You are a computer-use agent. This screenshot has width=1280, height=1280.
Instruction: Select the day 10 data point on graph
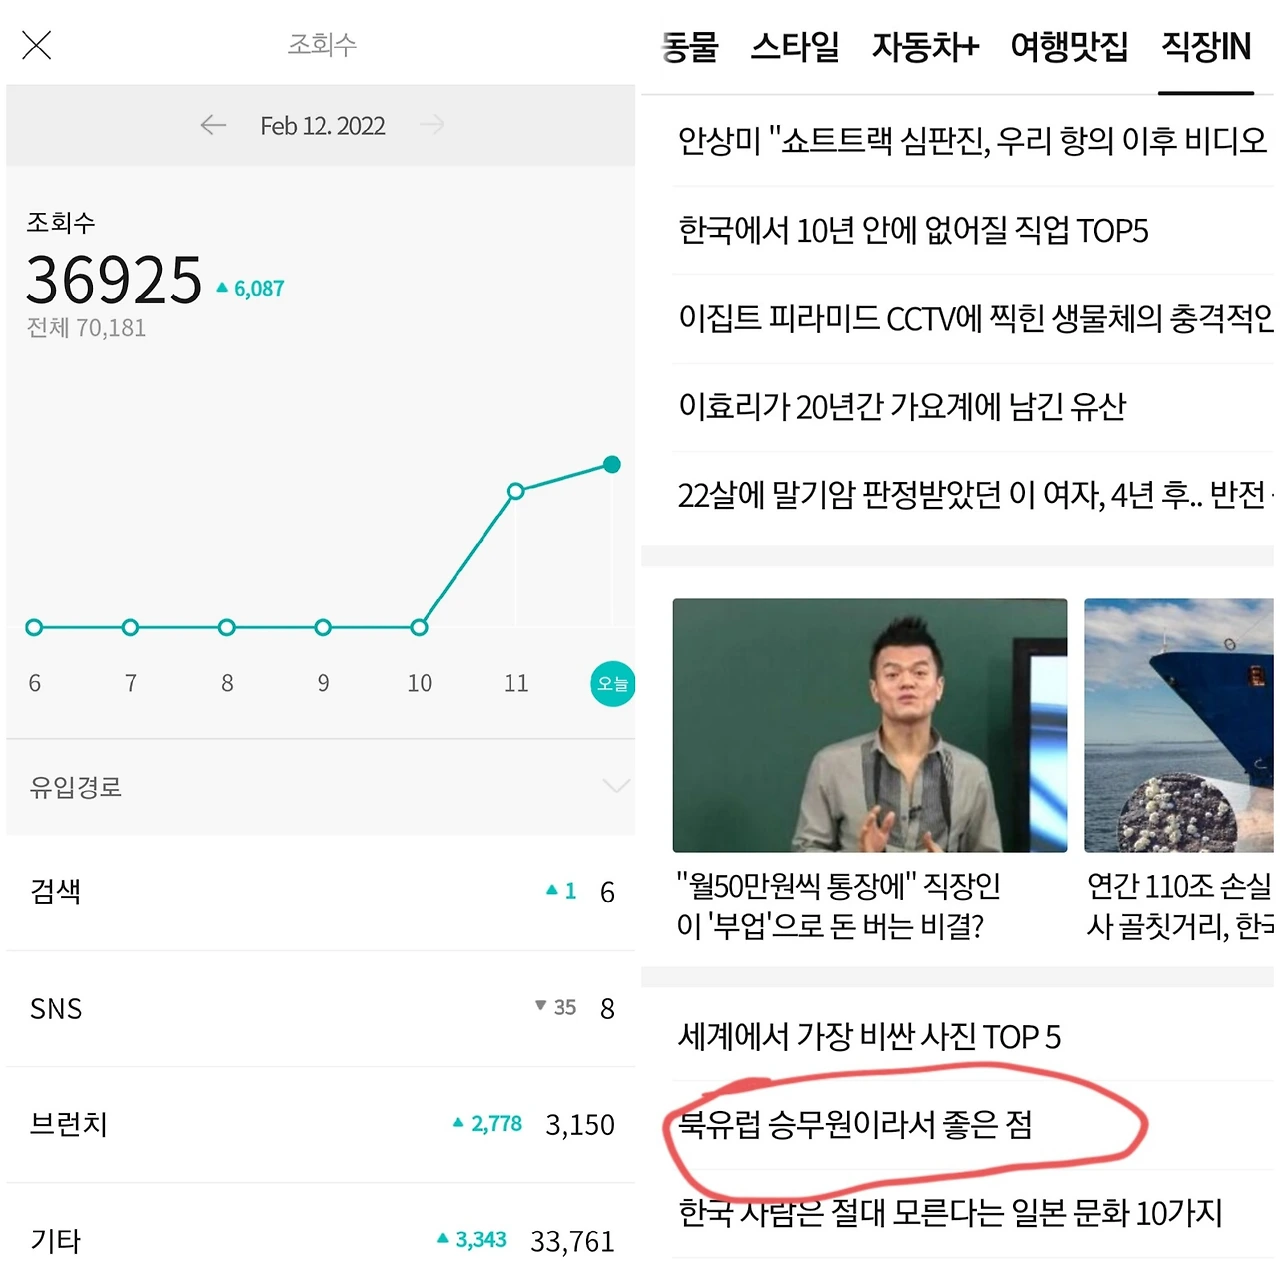pyautogui.click(x=420, y=627)
